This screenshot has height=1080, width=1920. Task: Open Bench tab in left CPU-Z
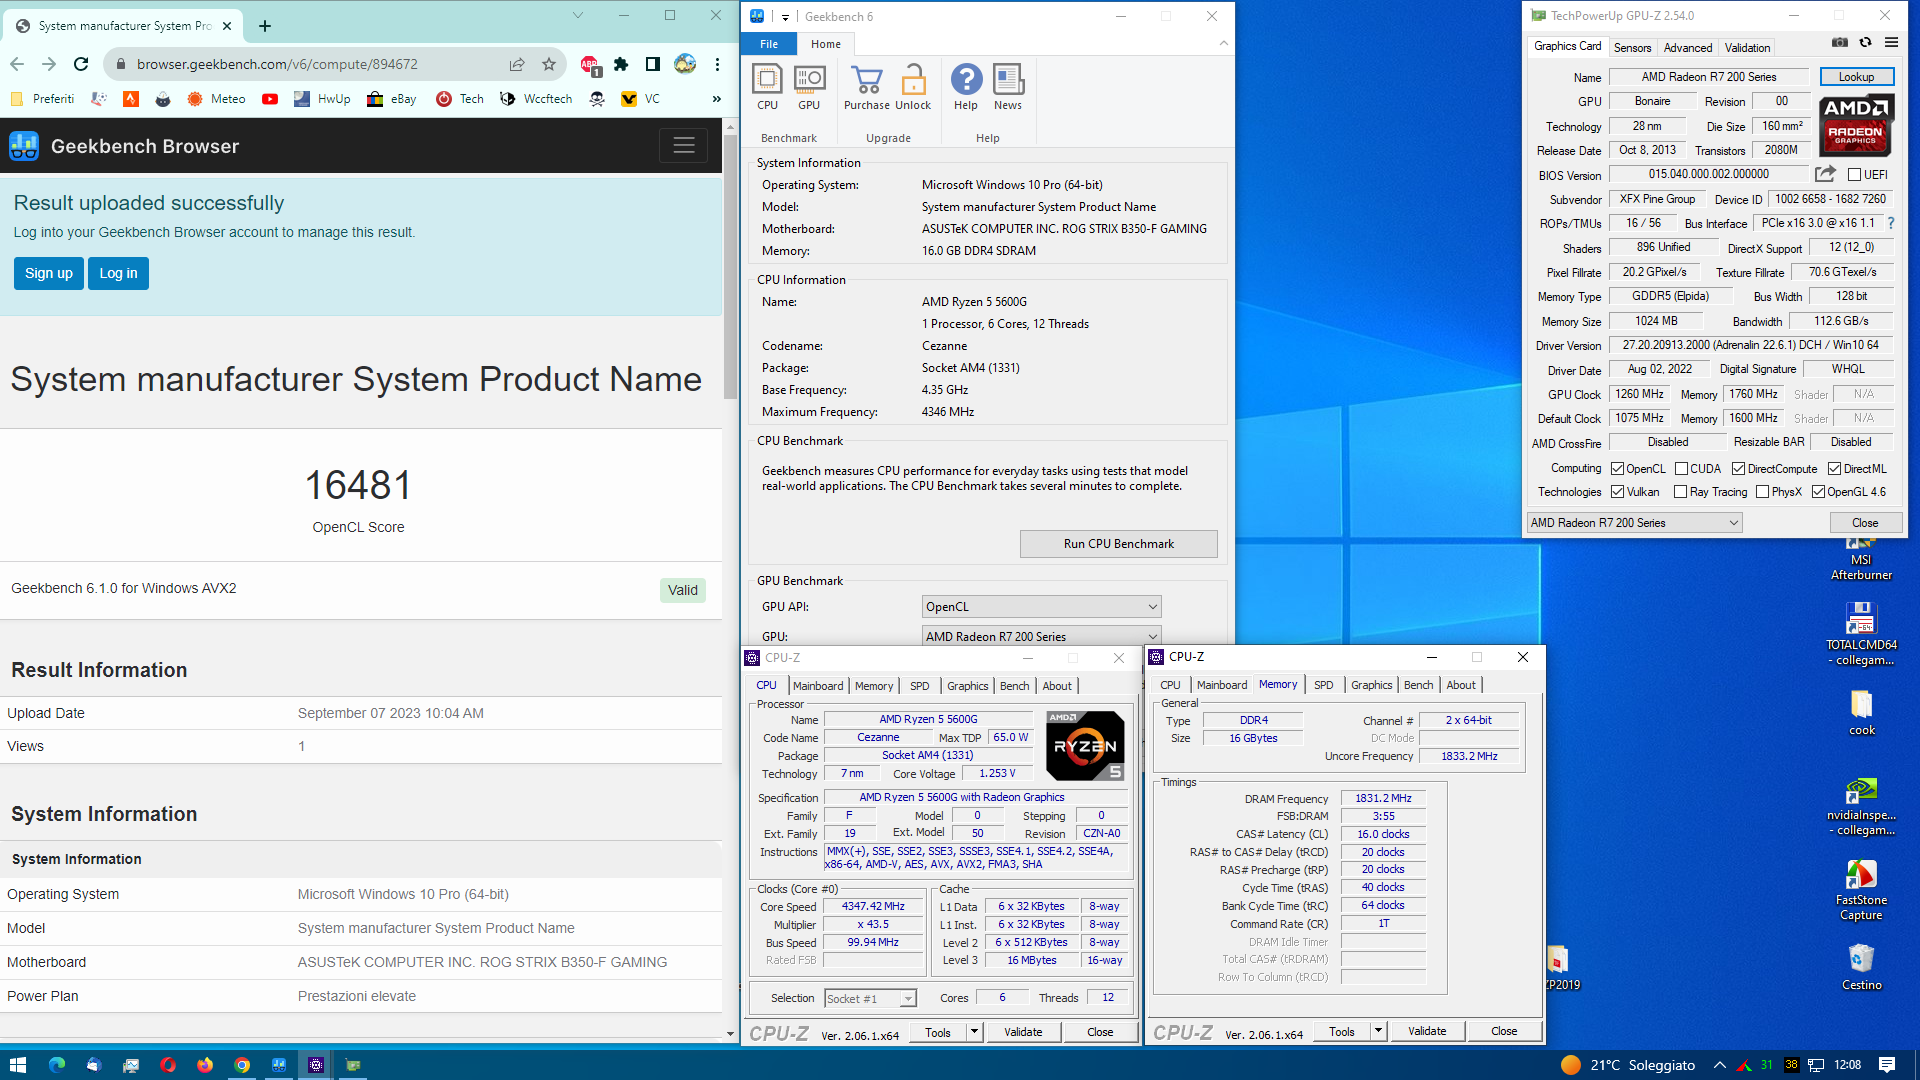tap(1014, 686)
